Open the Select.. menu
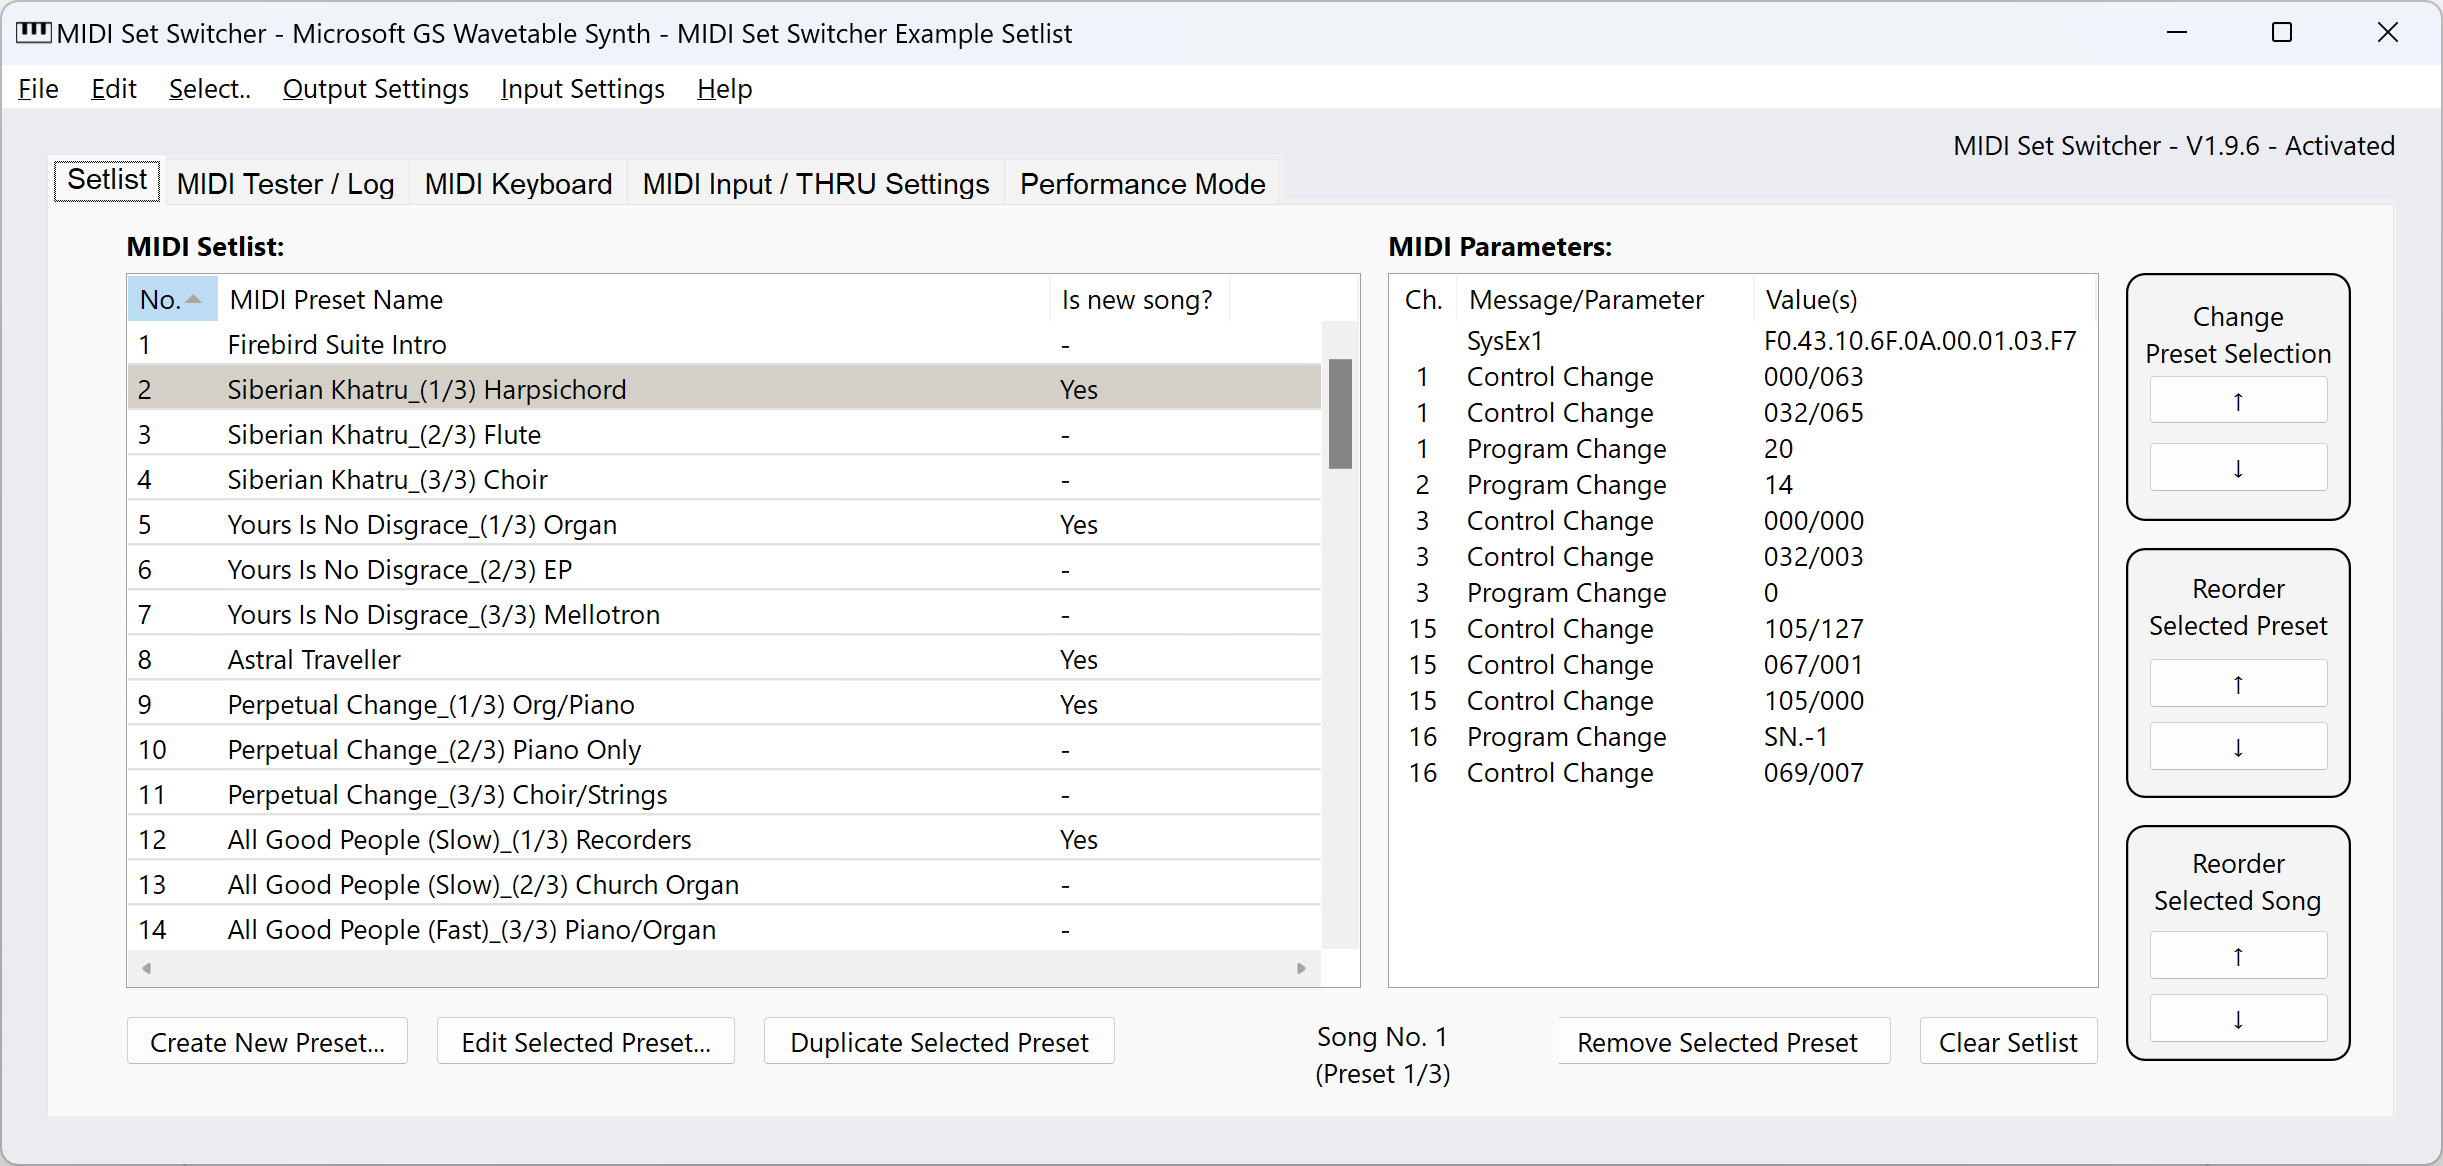Viewport: 2443px width, 1166px height. [209, 89]
